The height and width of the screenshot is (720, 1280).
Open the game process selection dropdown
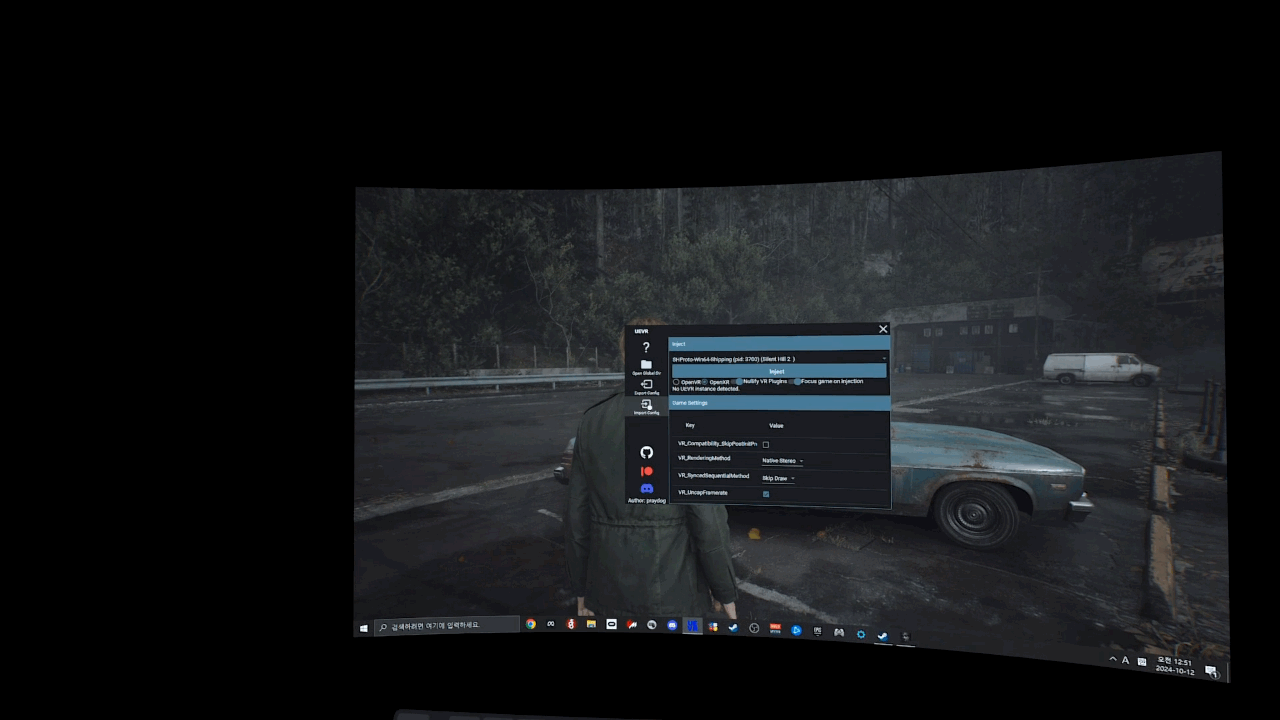tap(778, 359)
